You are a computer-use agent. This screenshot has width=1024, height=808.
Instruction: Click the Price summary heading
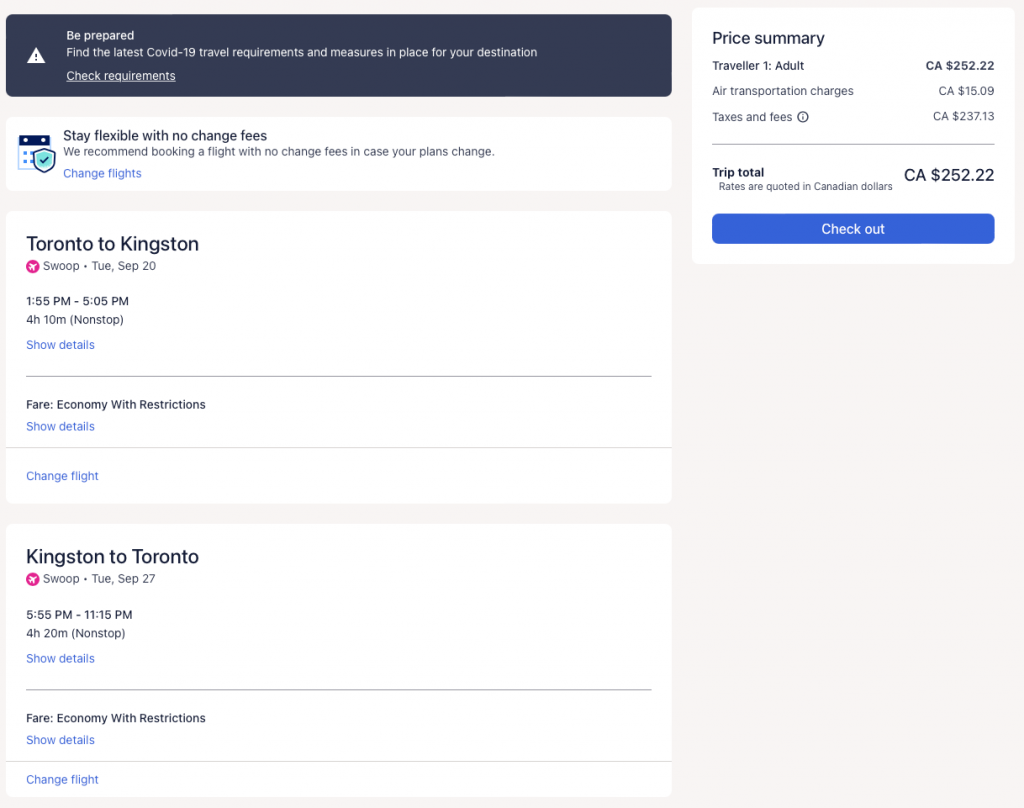[768, 38]
